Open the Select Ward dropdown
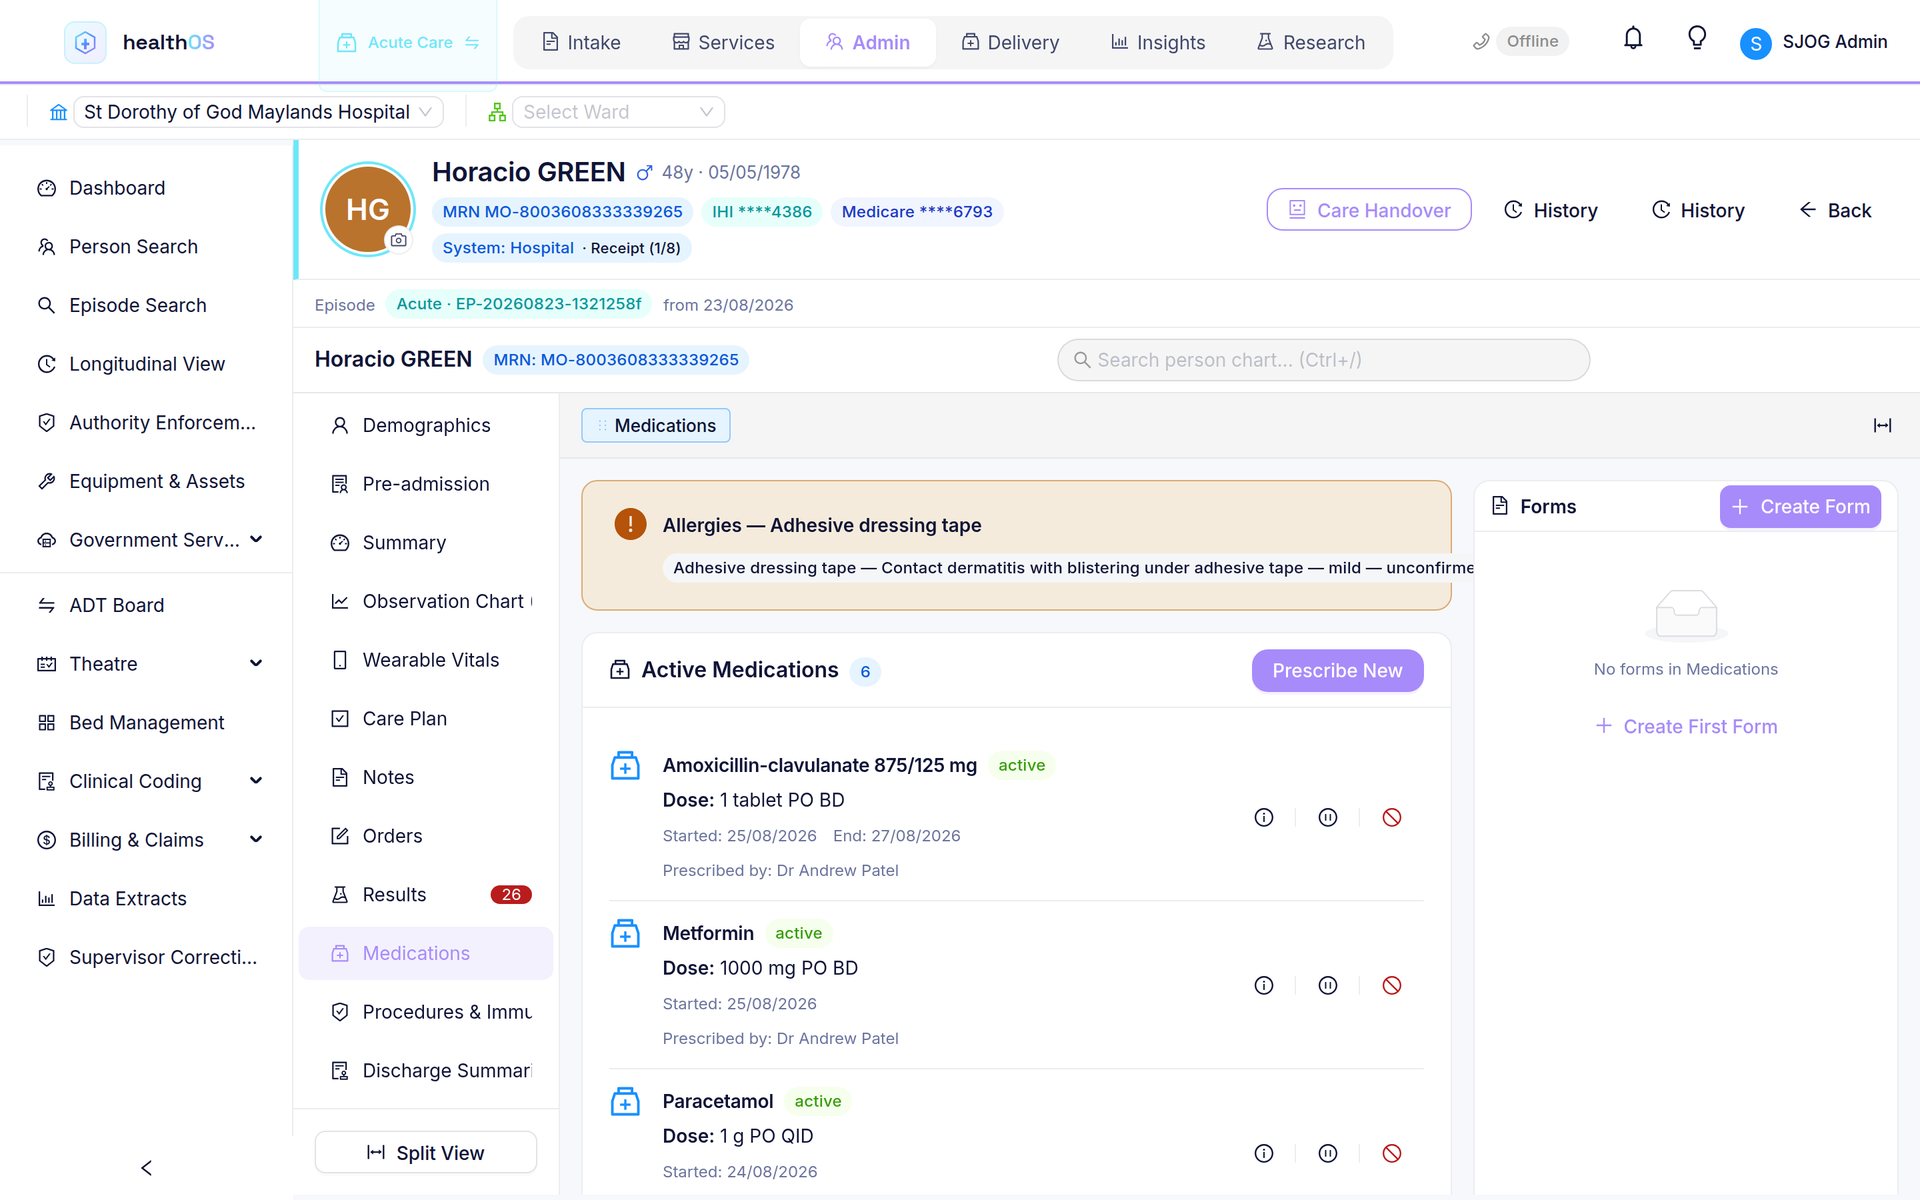 coord(618,112)
